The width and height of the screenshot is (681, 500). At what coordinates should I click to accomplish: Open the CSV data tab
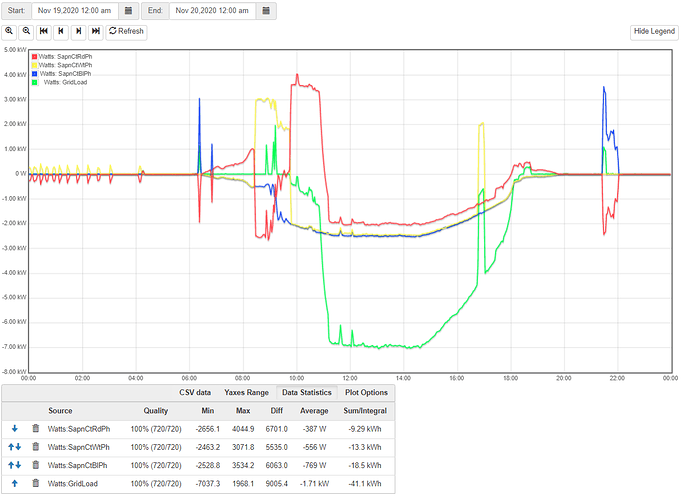[x=195, y=393]
